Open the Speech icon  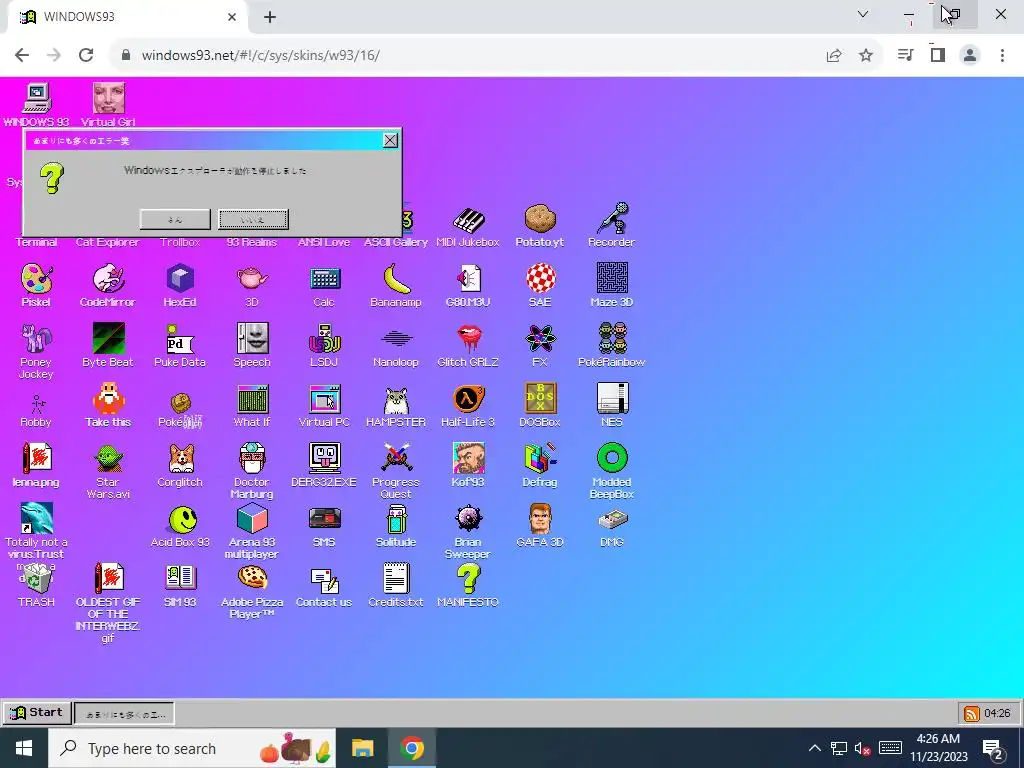pyautogui.click(x=252, y=339)
